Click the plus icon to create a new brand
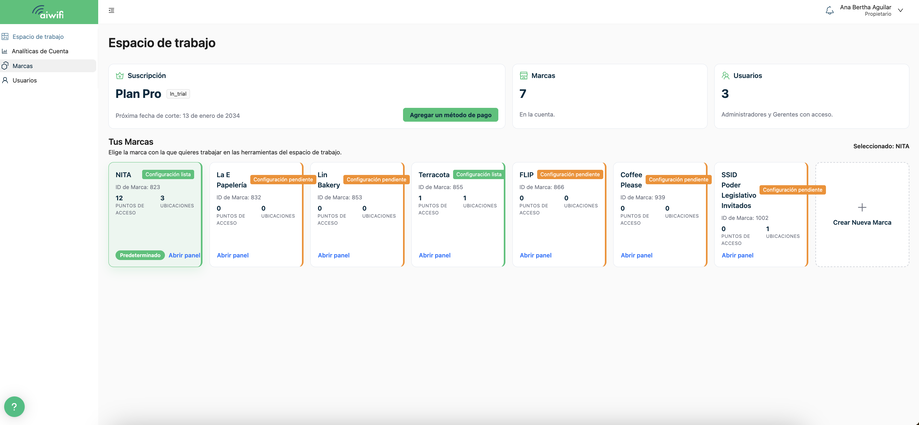 coord(862,208)
